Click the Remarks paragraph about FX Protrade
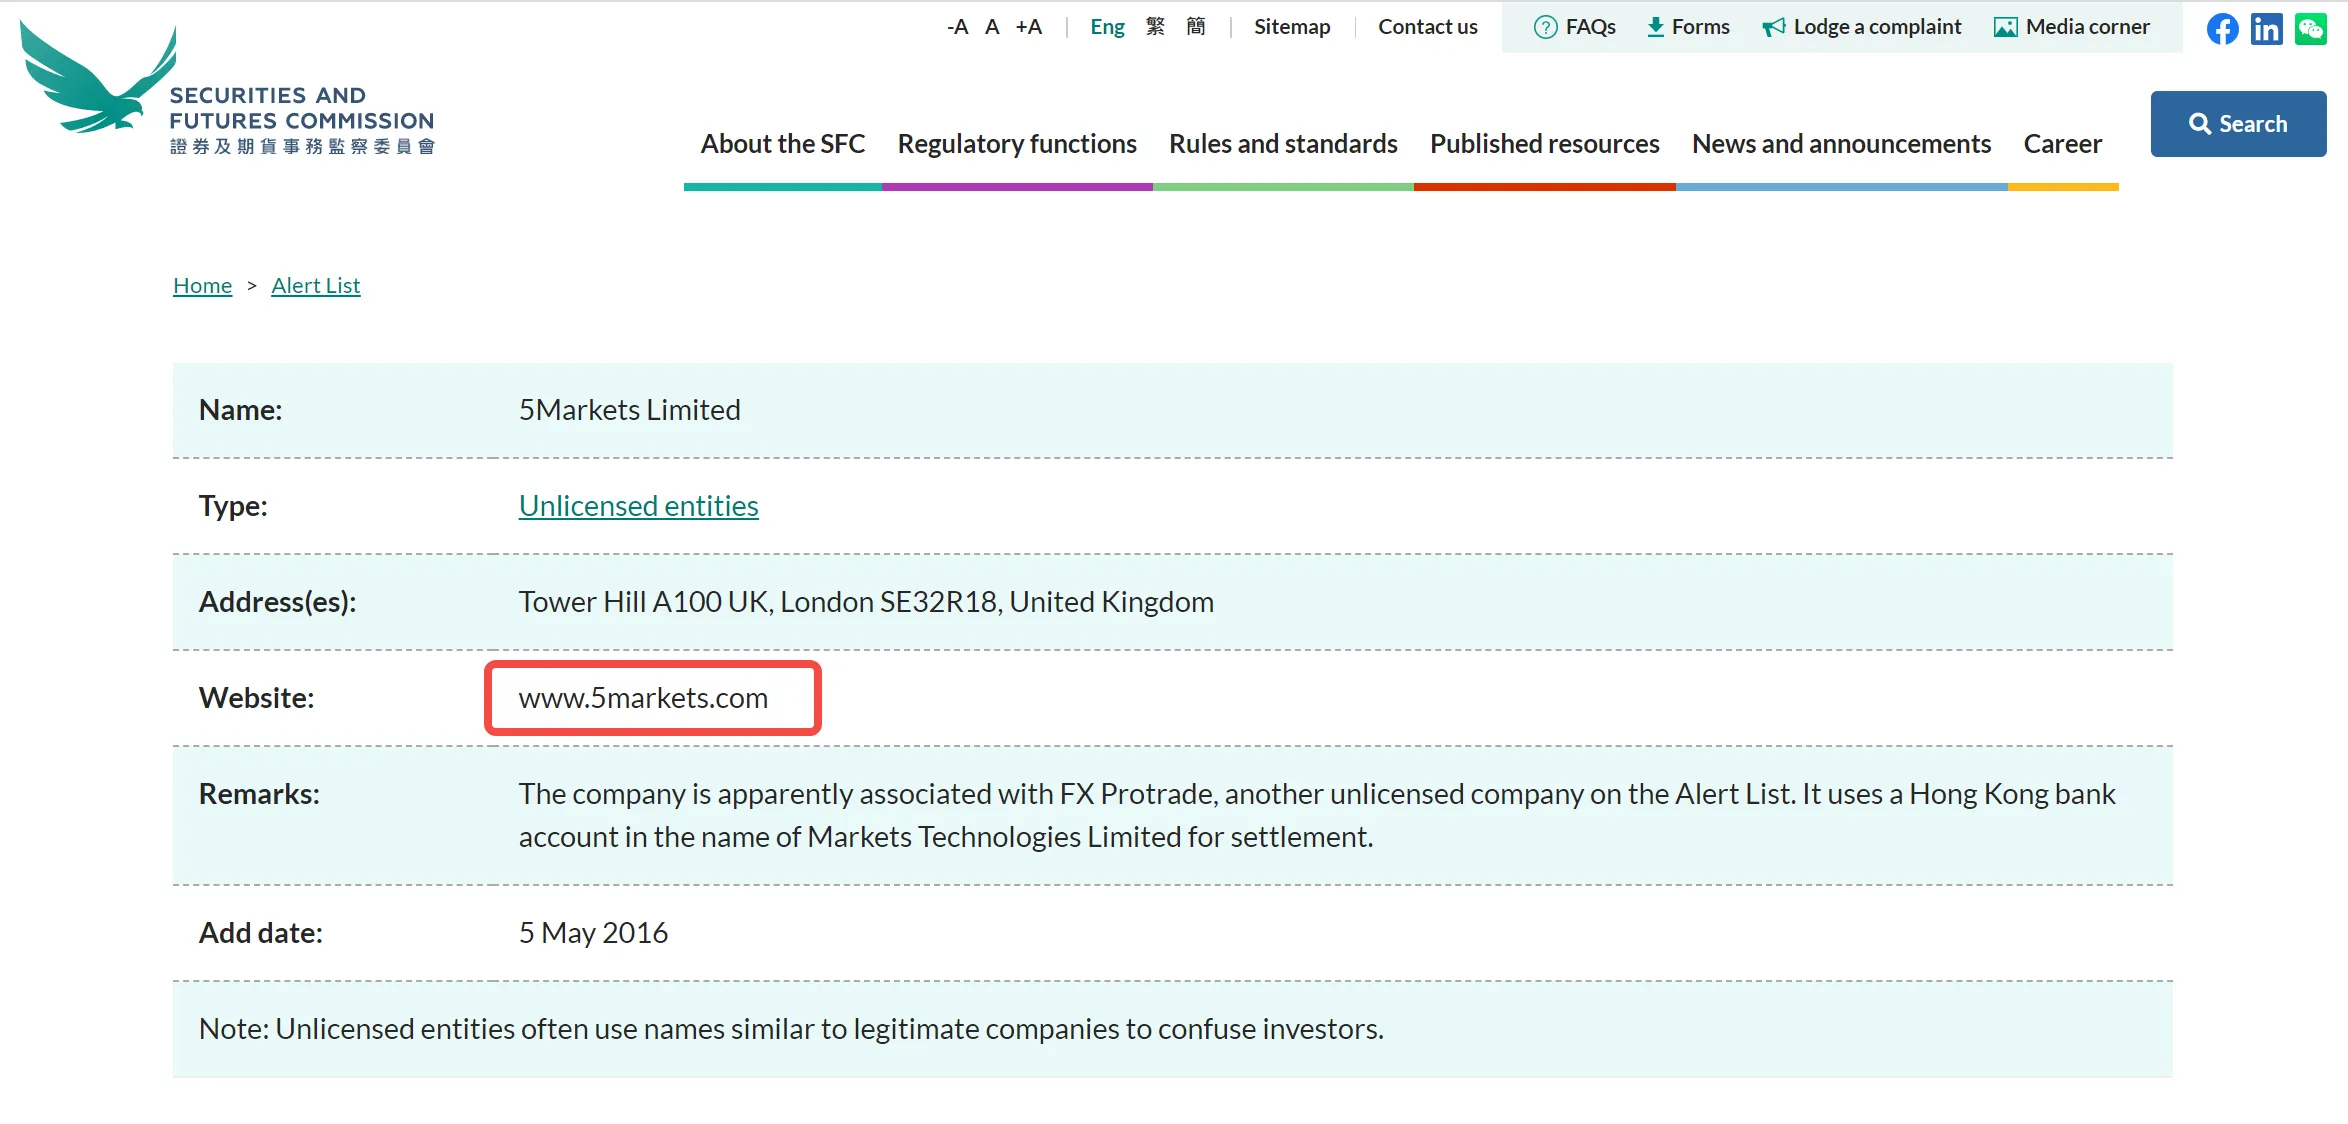This screenshot has width=2348, height=1124. tap(1317, 815)
